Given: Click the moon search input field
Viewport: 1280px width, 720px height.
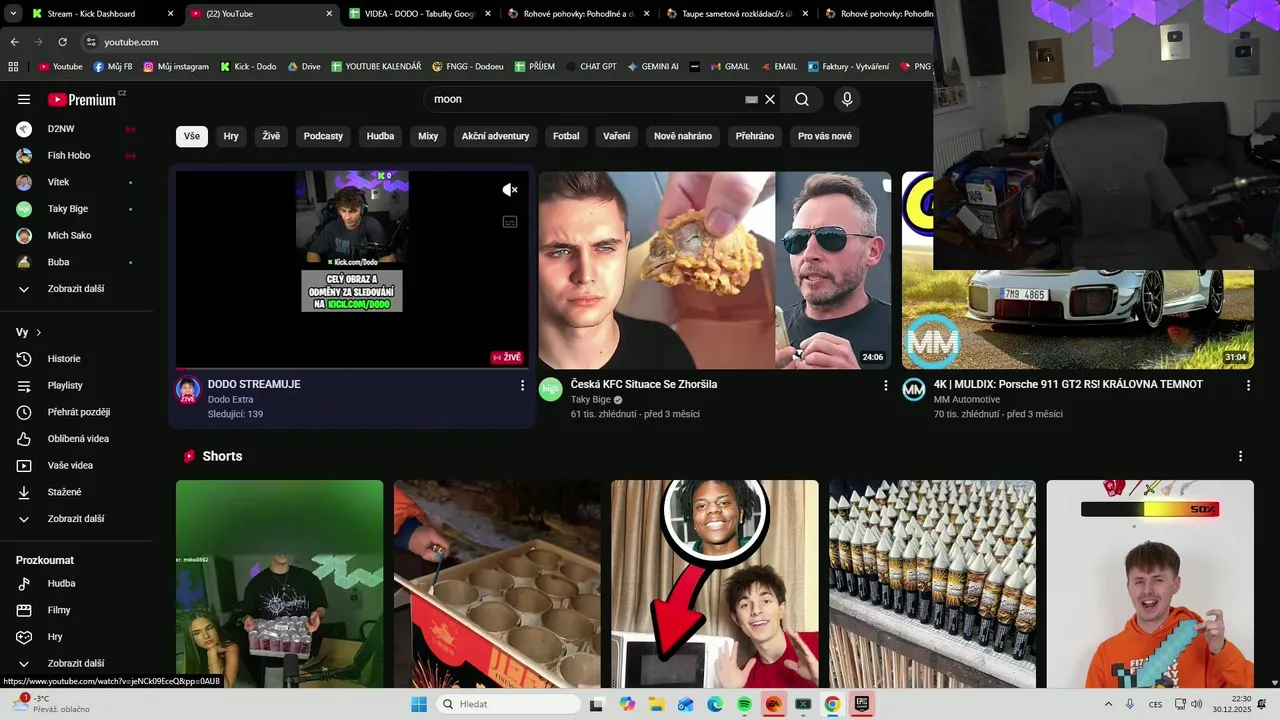Looking at the screenshot, I should click(x=585, y=99).
